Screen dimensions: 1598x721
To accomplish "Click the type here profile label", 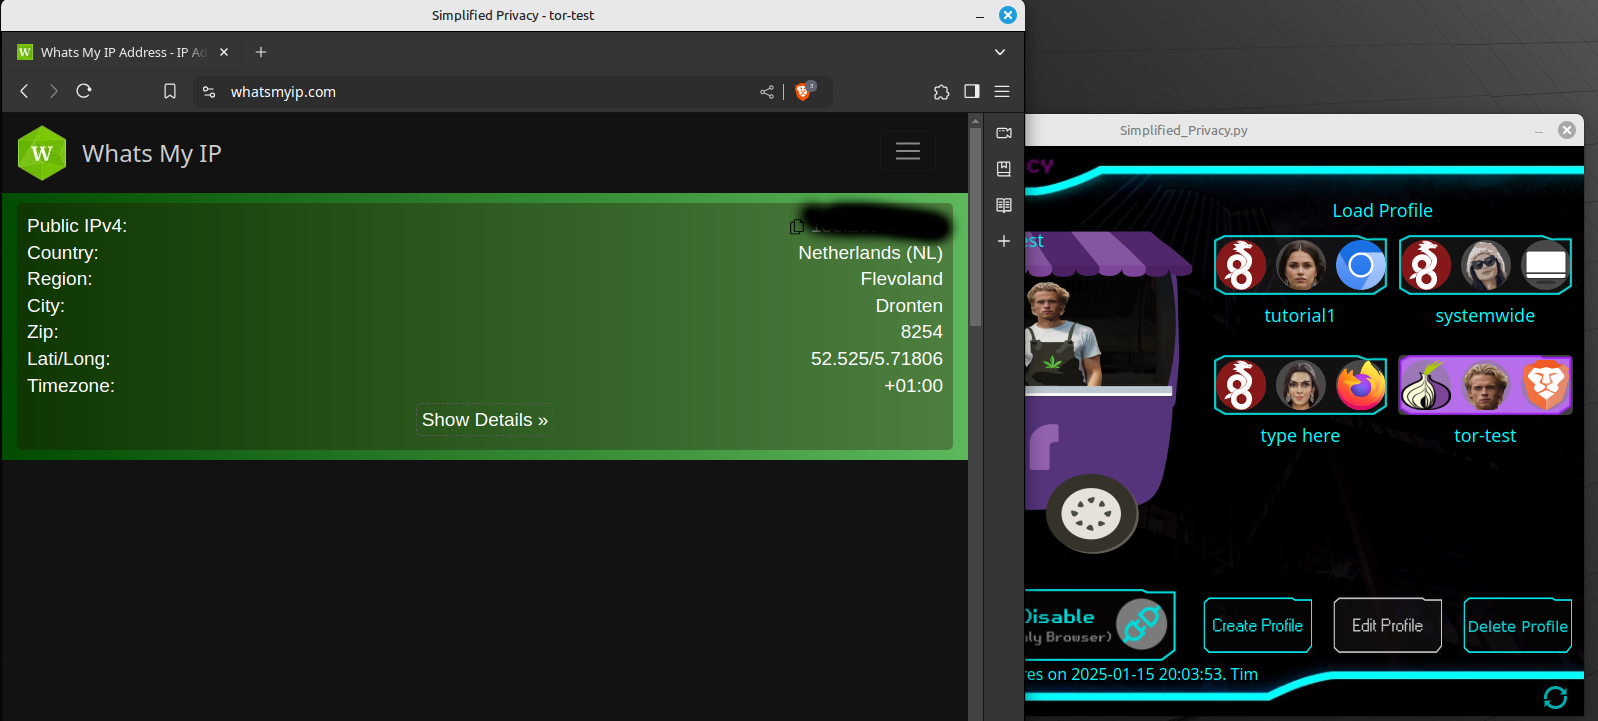I will pyautogui.click(x=1300, y=436).
